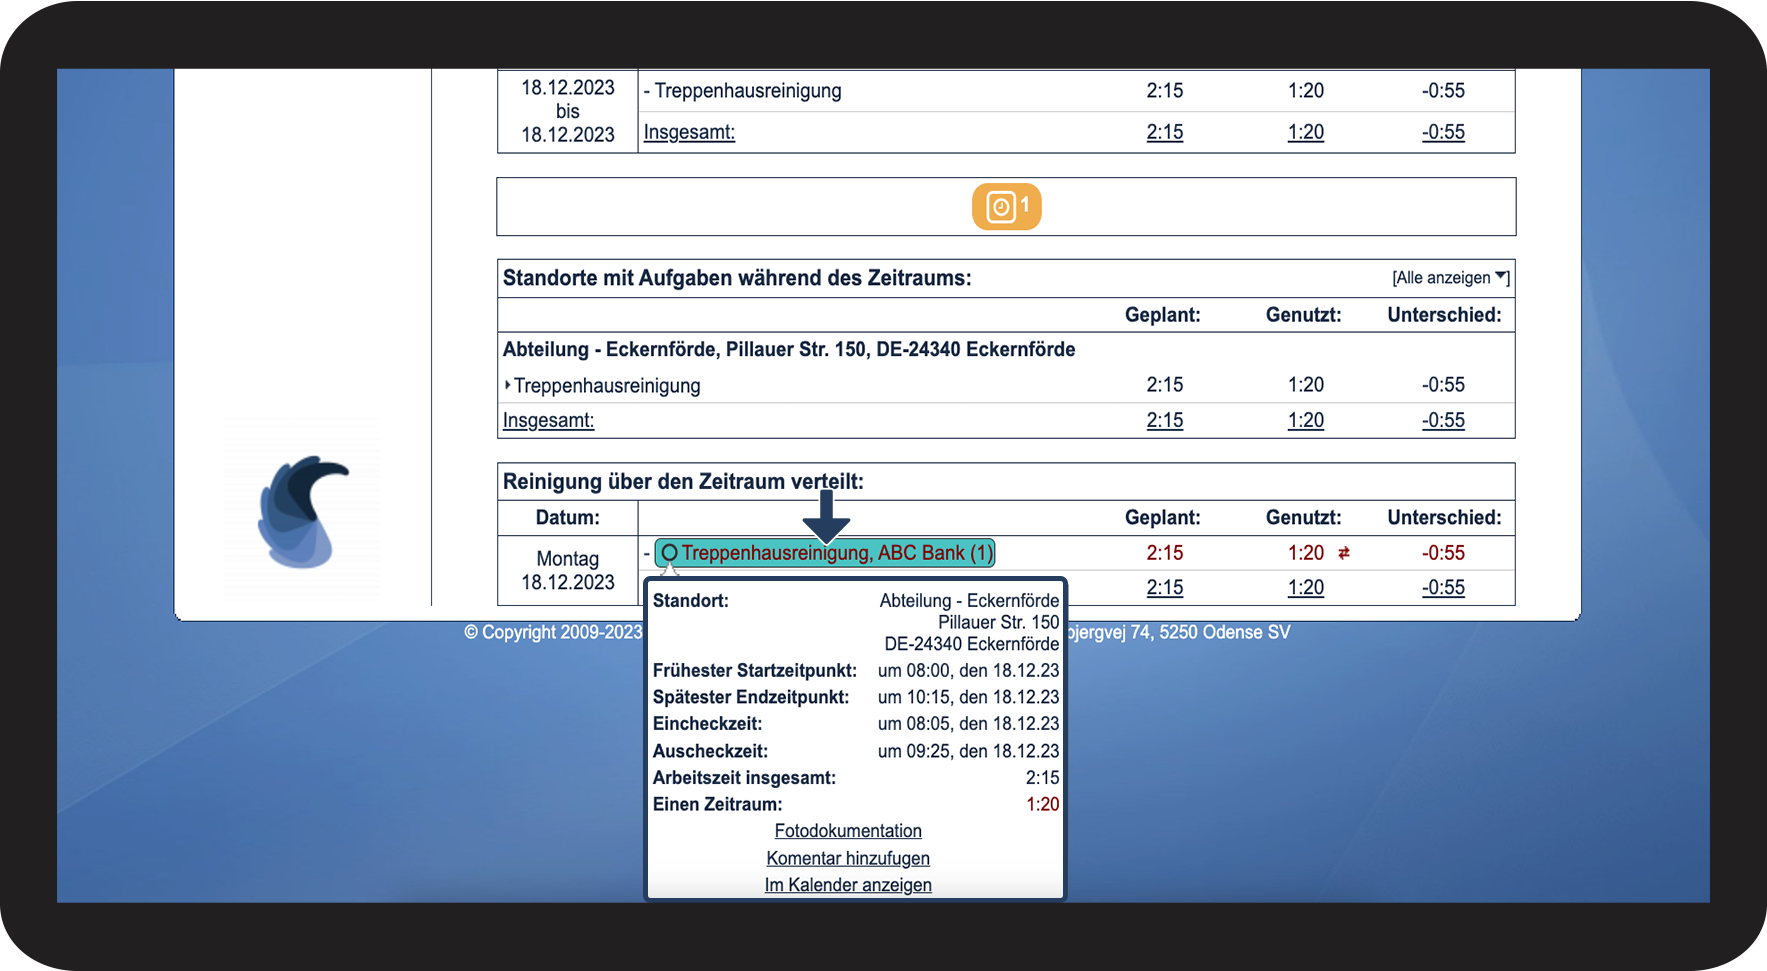The image size is (1767, 971).
Task: Select Im Kalender anzeigen link
Action: point(848,885)
